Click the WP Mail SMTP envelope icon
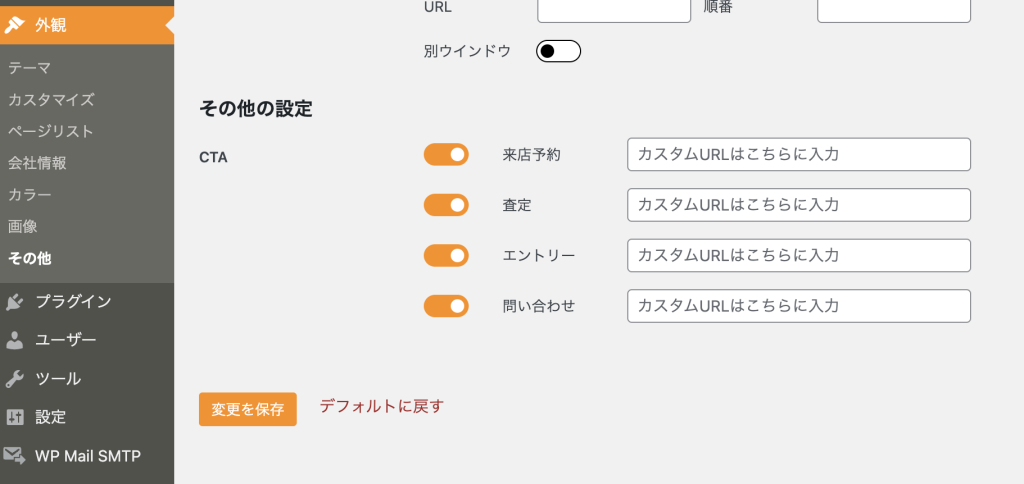 click(x=15, y=456)
